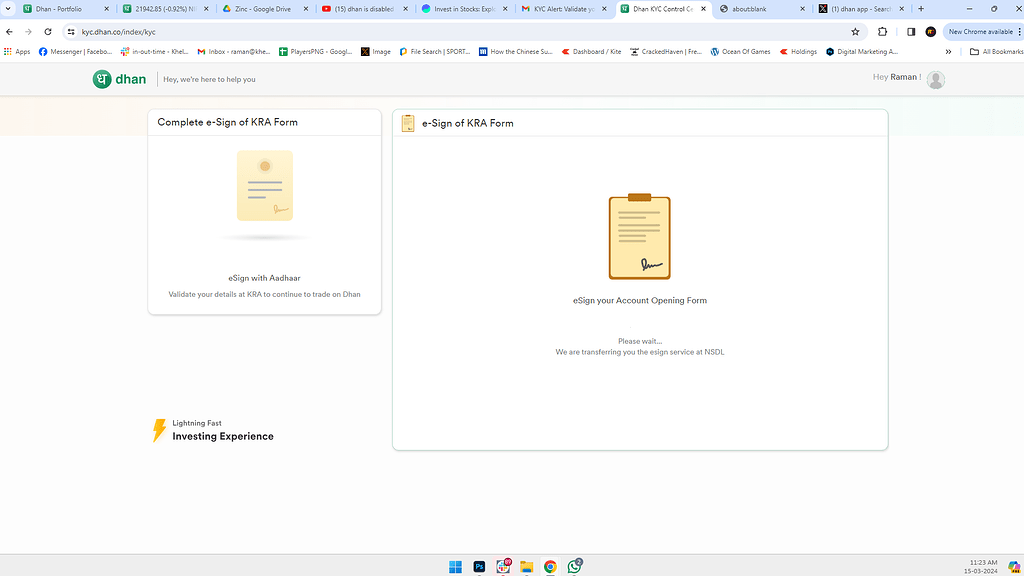Click the Raman profile avatar on the page
The width and height of the screenshot is (1024, 576).
pos(936,79)
